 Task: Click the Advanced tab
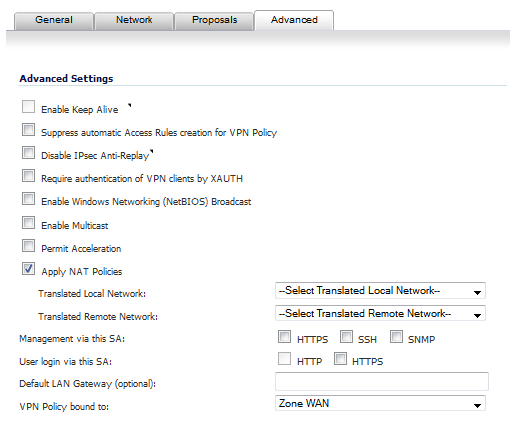pyautogui.click(x=294, y=20)
